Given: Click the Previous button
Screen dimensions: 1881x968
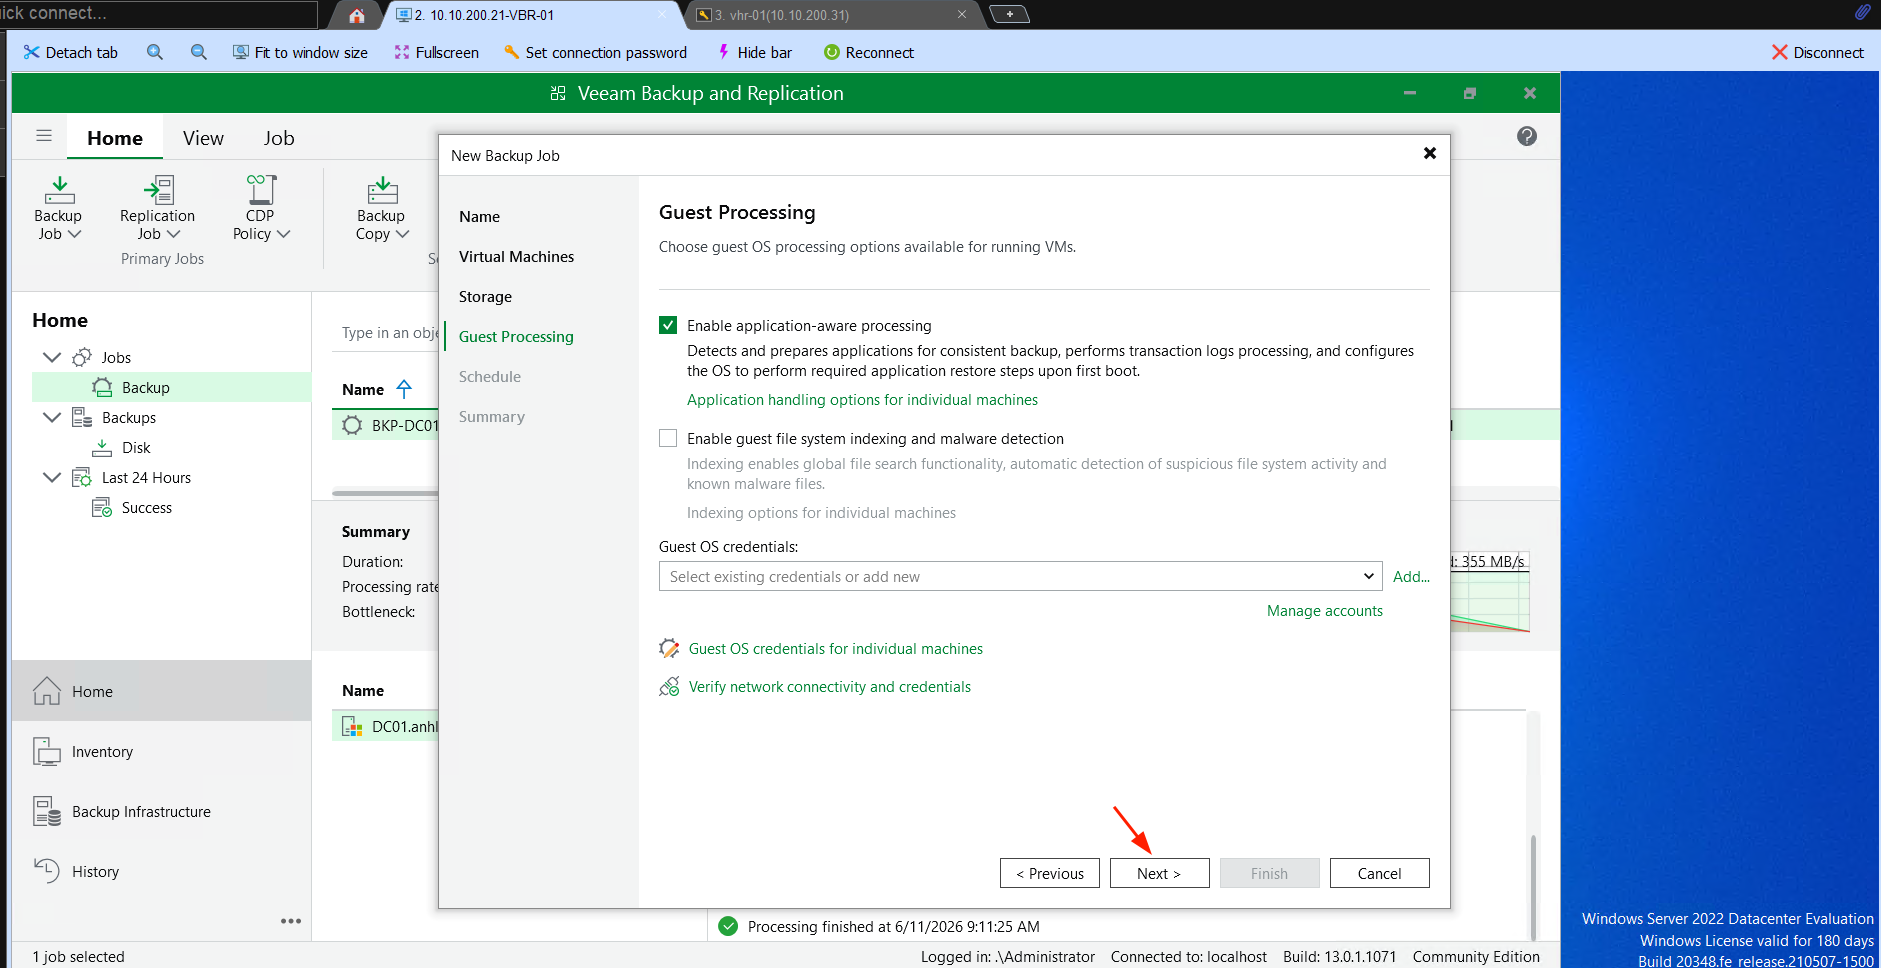Looking at the screenshot, I should pyautogui.click(x=1049, y=873).
